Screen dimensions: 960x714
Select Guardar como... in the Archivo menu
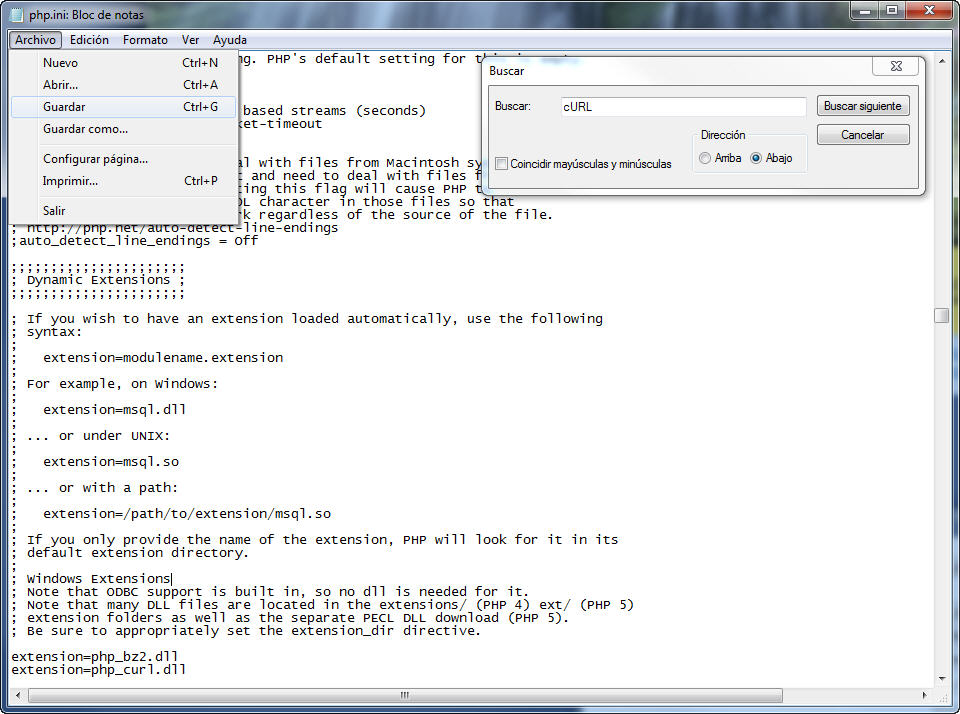point(85,129)
